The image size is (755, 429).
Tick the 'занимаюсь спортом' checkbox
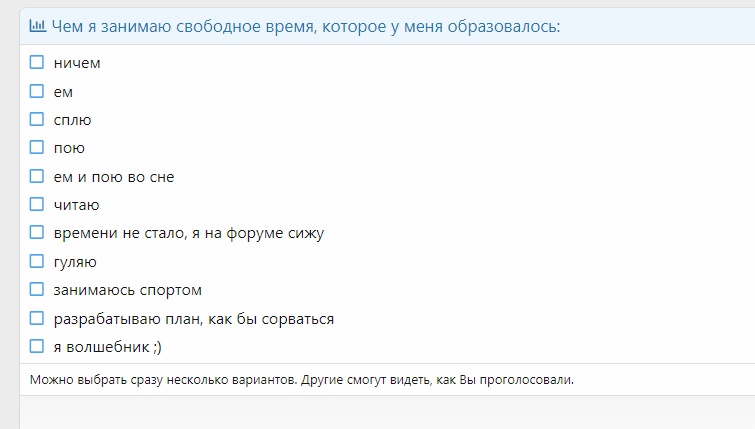pyautogui.click(x=37, y=290)
